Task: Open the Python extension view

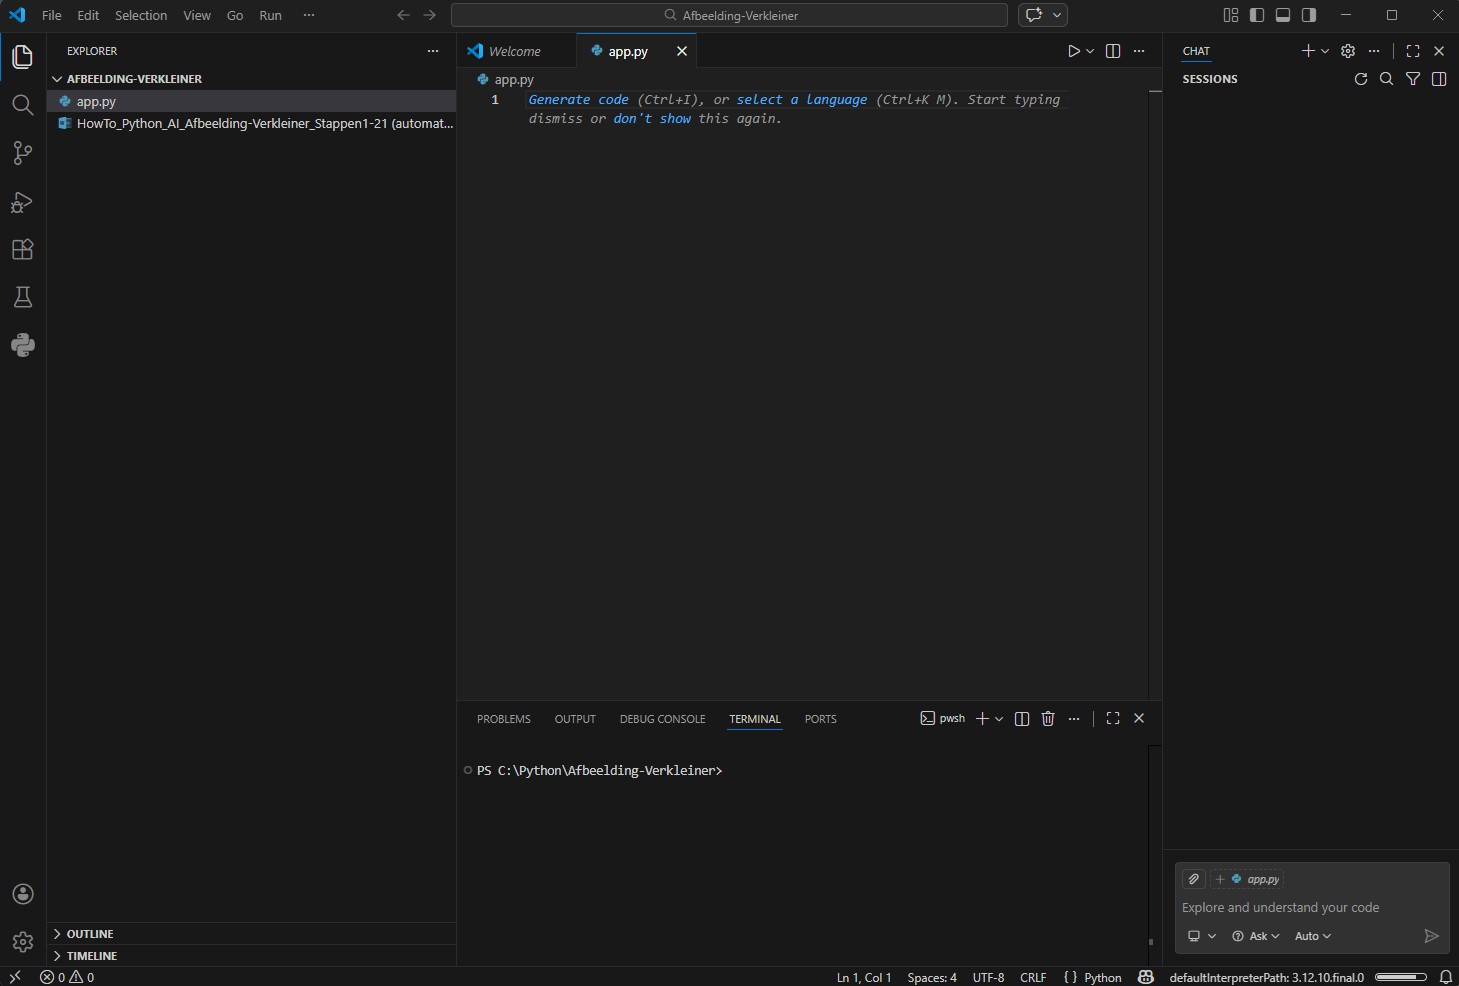Action: pyautogui.click(x=22, y=345)
